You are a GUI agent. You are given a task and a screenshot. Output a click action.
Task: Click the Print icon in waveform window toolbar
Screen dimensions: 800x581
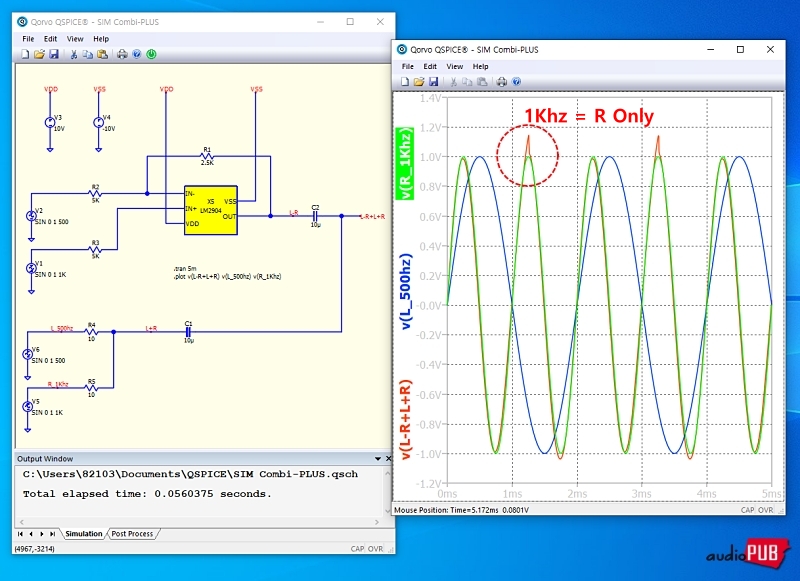coord(499,81)
